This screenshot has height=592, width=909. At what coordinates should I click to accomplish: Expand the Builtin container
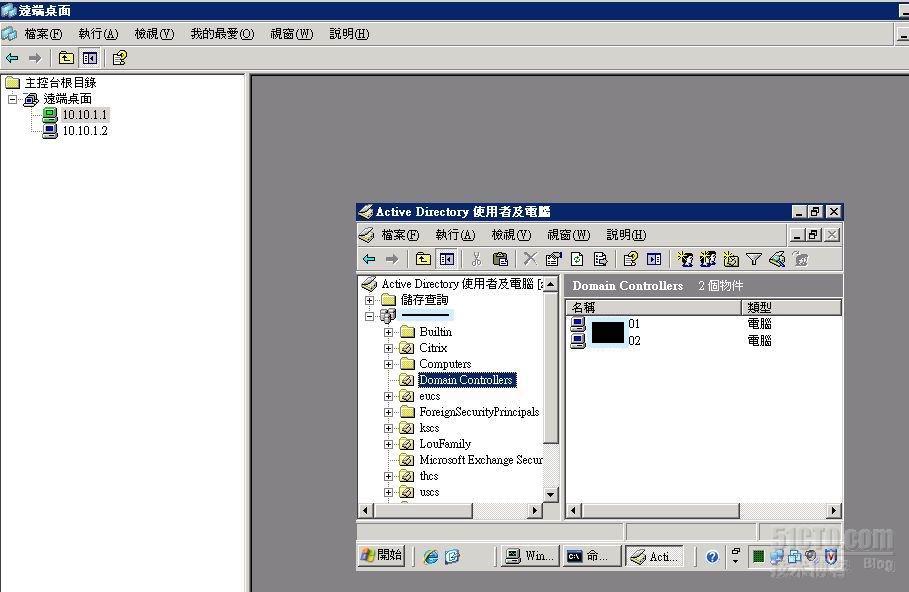[388, 332]
